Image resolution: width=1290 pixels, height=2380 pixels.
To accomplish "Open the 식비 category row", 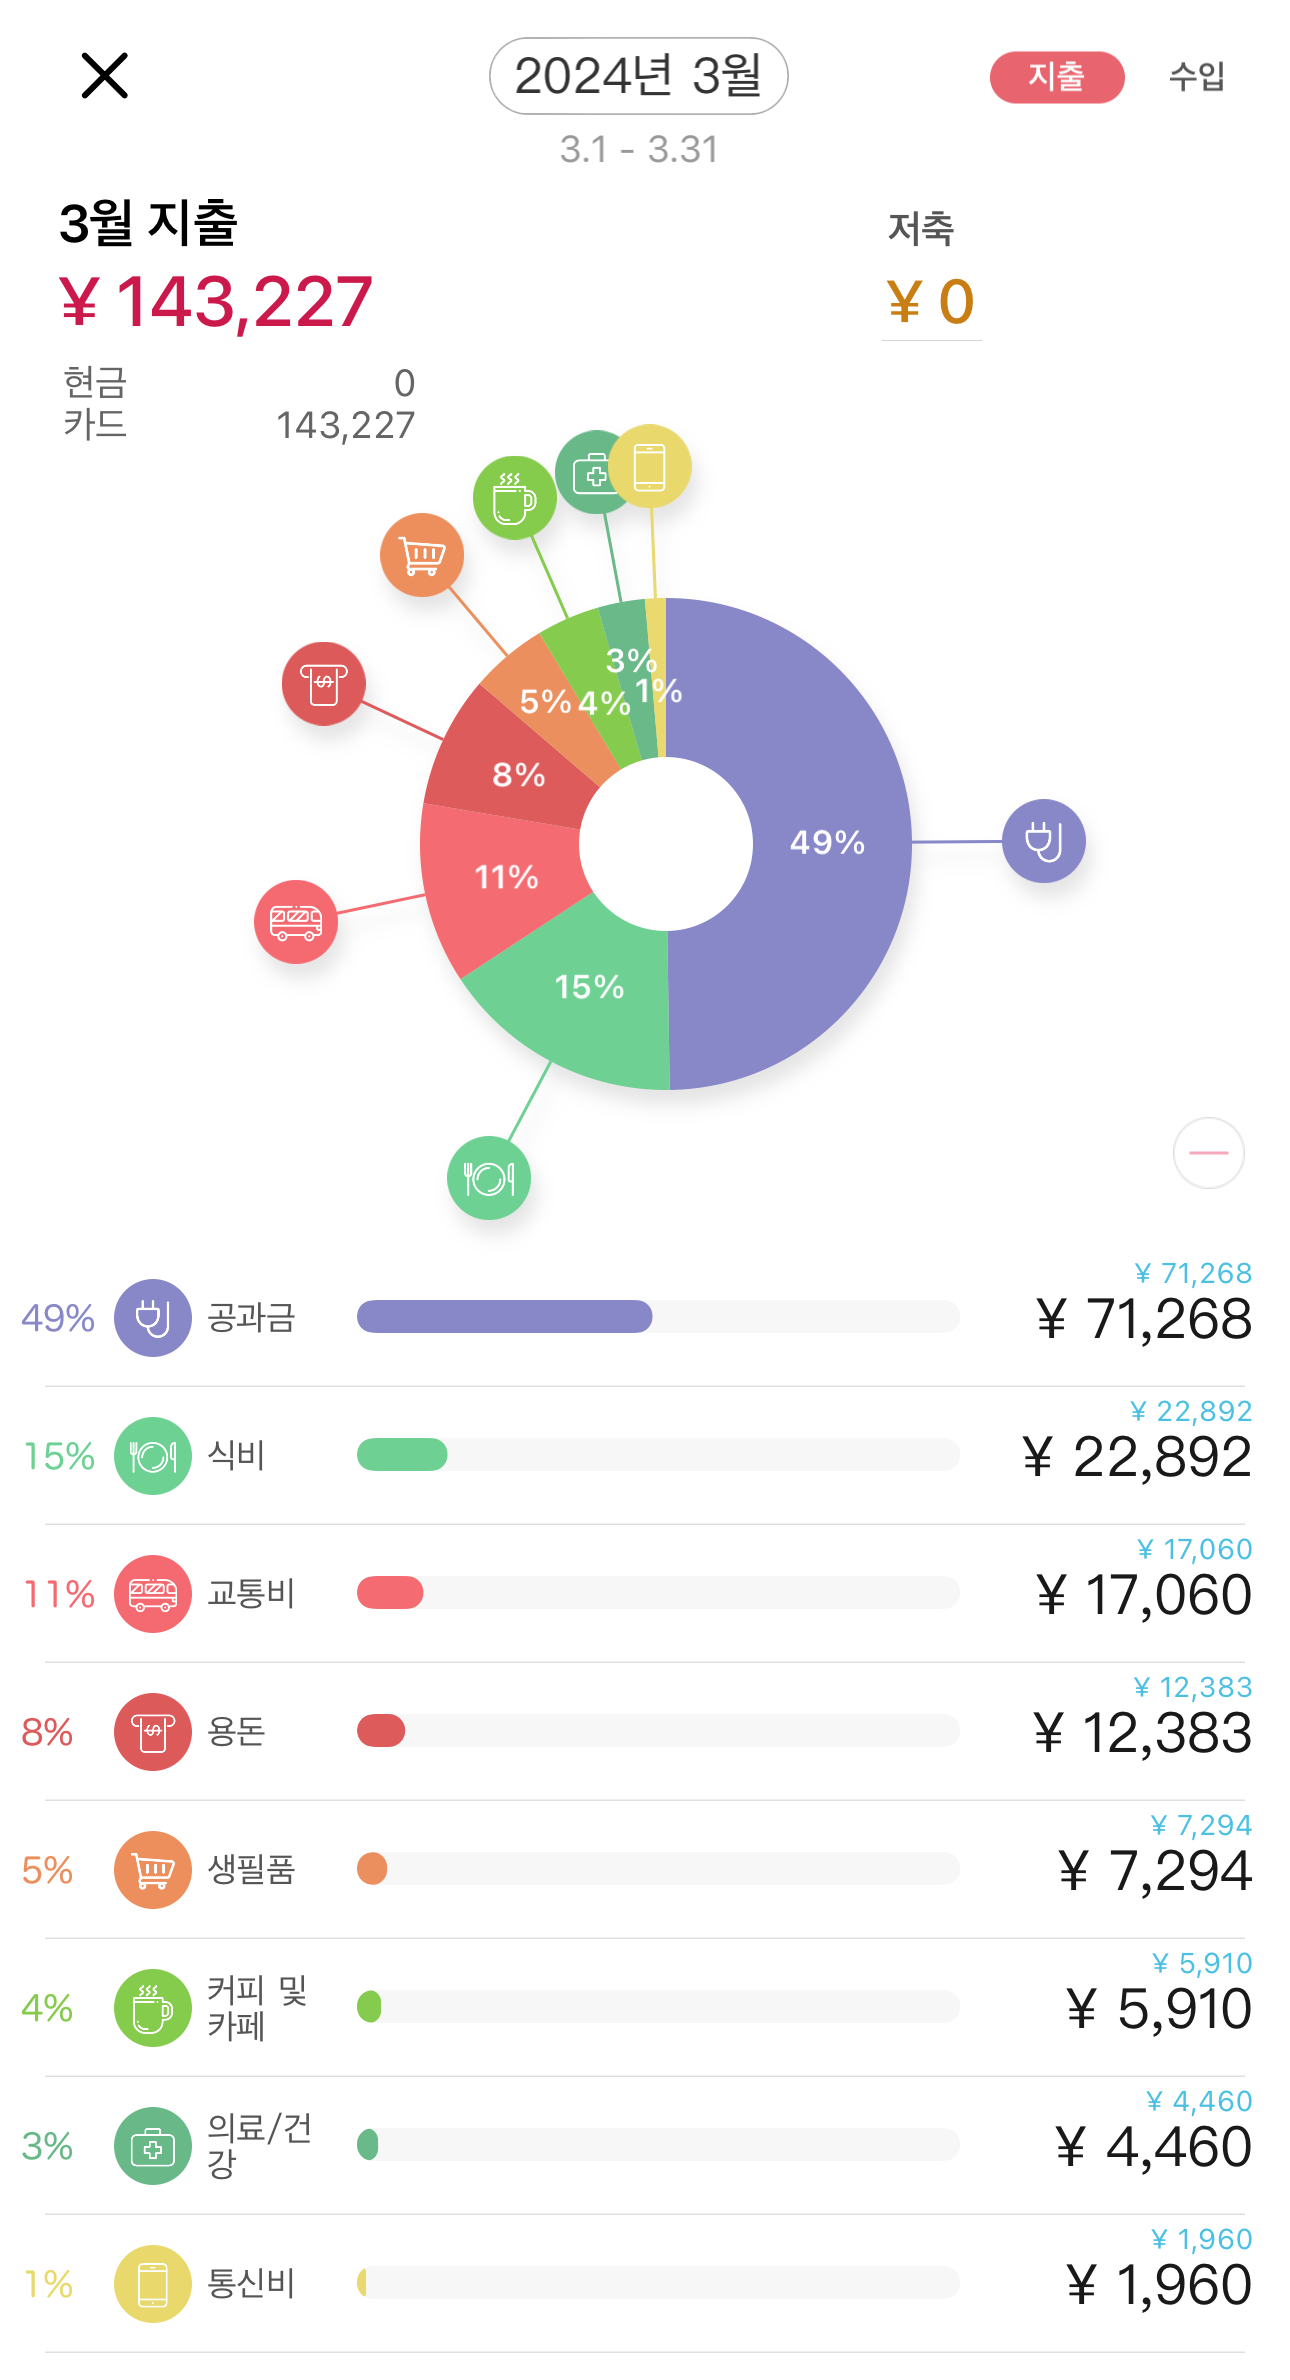I will pos(645,1455).
